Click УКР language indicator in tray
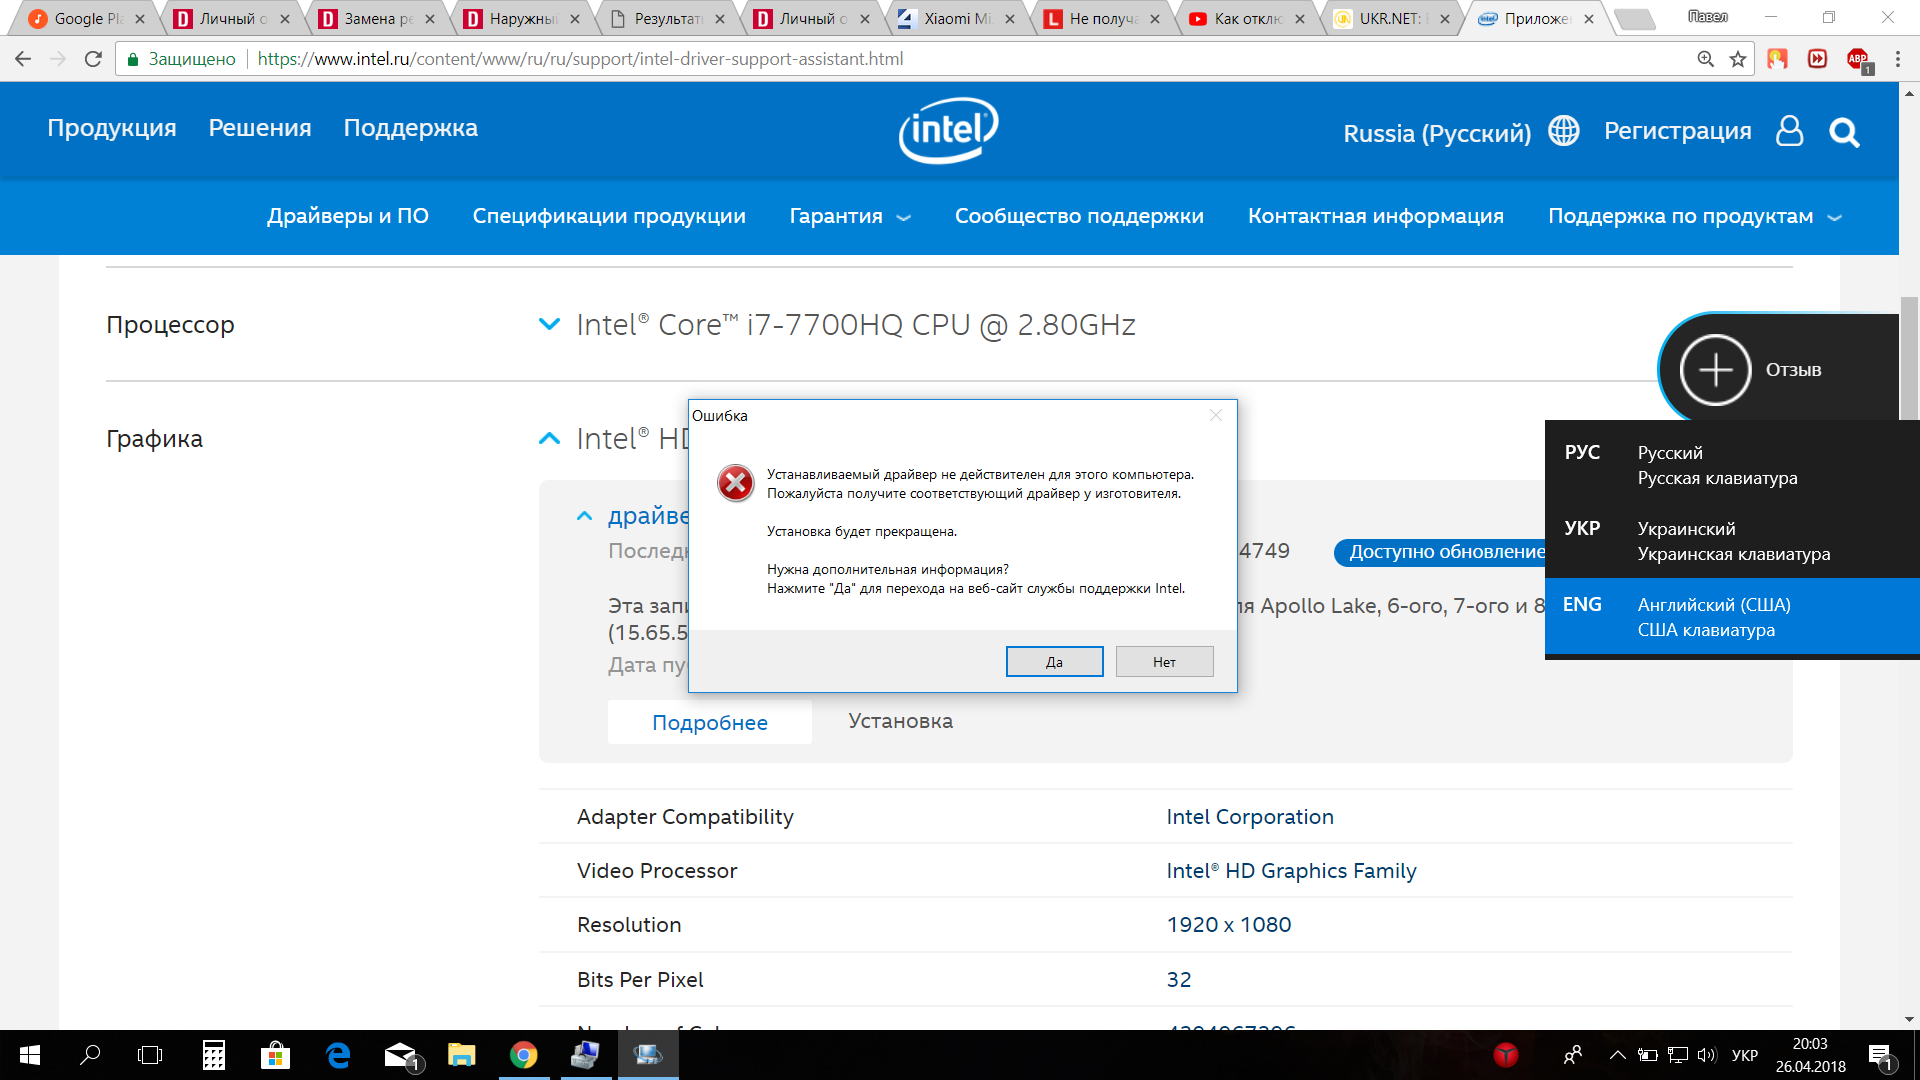 coord(1745,1055)
